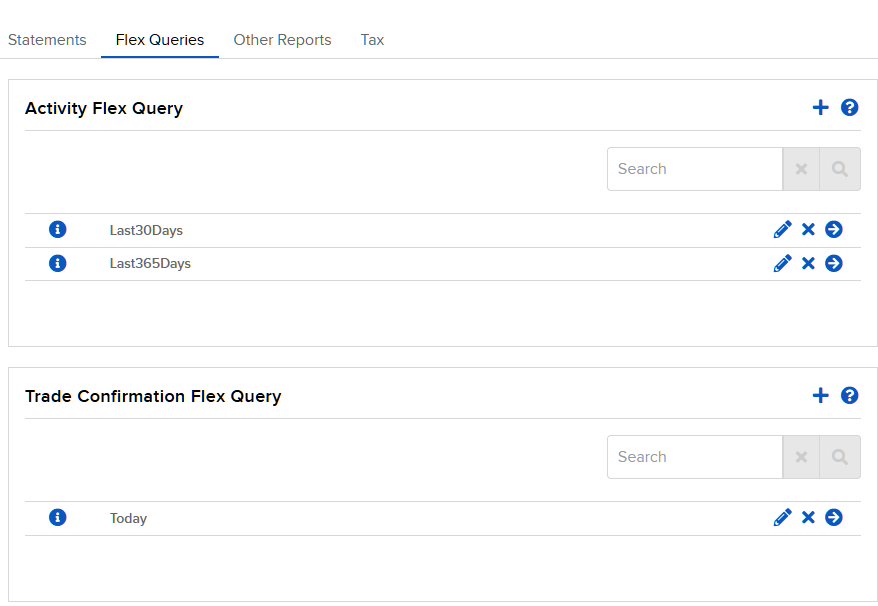
Task: Go to the Tax tab
Action: point(372,40)
